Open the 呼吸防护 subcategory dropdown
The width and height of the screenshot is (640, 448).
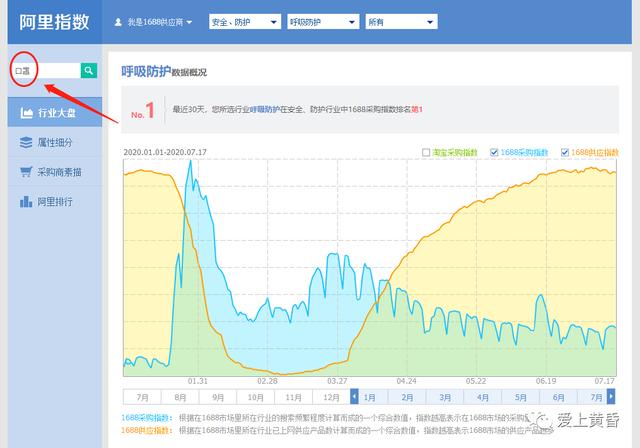pos(323,22)
